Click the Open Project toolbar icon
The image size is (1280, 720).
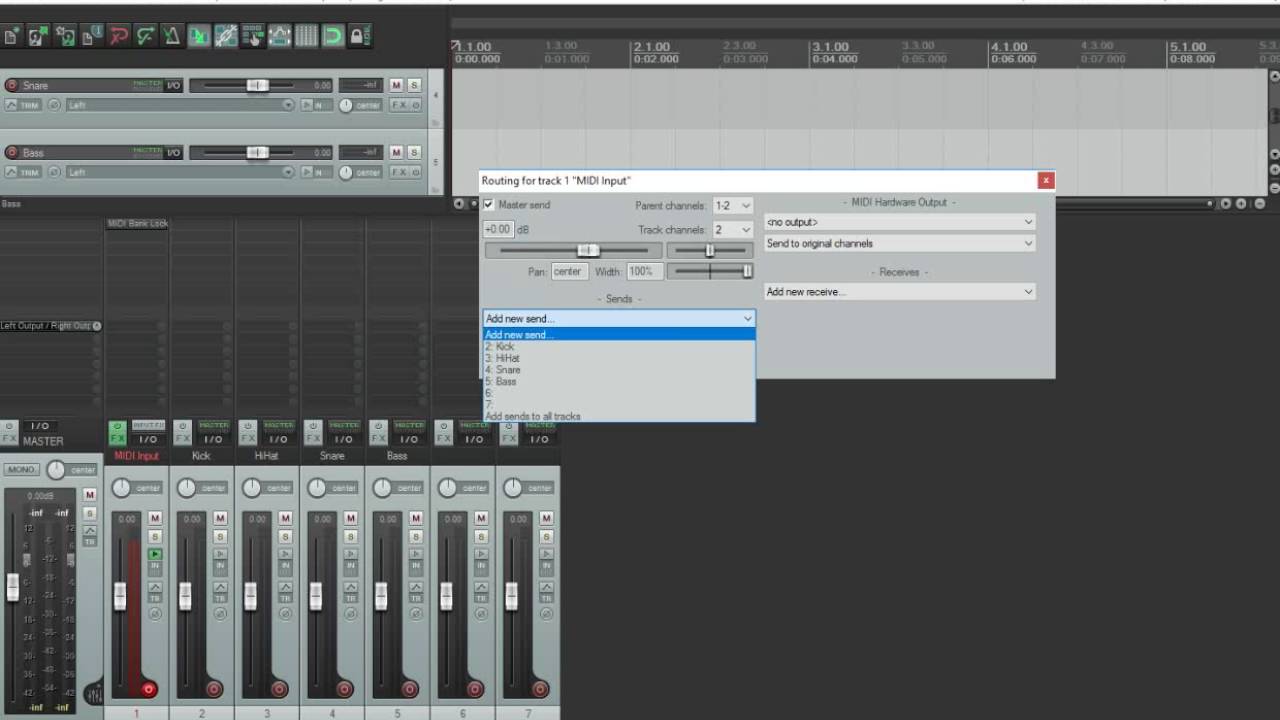coord(38,37)
